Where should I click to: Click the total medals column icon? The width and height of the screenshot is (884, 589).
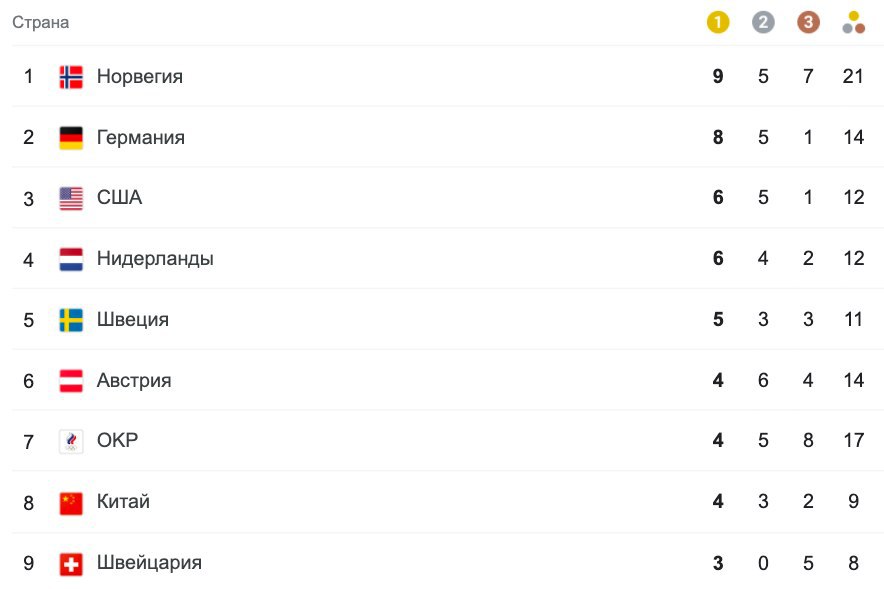coord(853,22)
